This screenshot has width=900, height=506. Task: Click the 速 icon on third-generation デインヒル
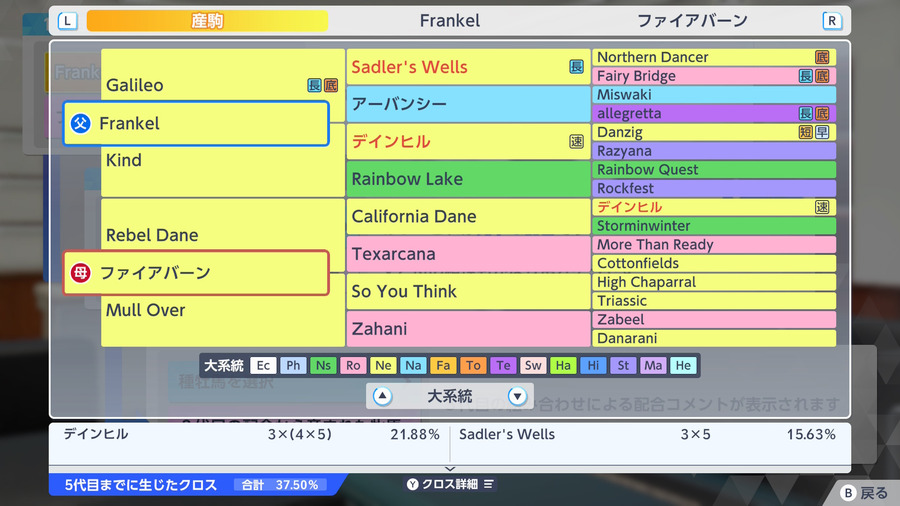[x=576, y=141]
